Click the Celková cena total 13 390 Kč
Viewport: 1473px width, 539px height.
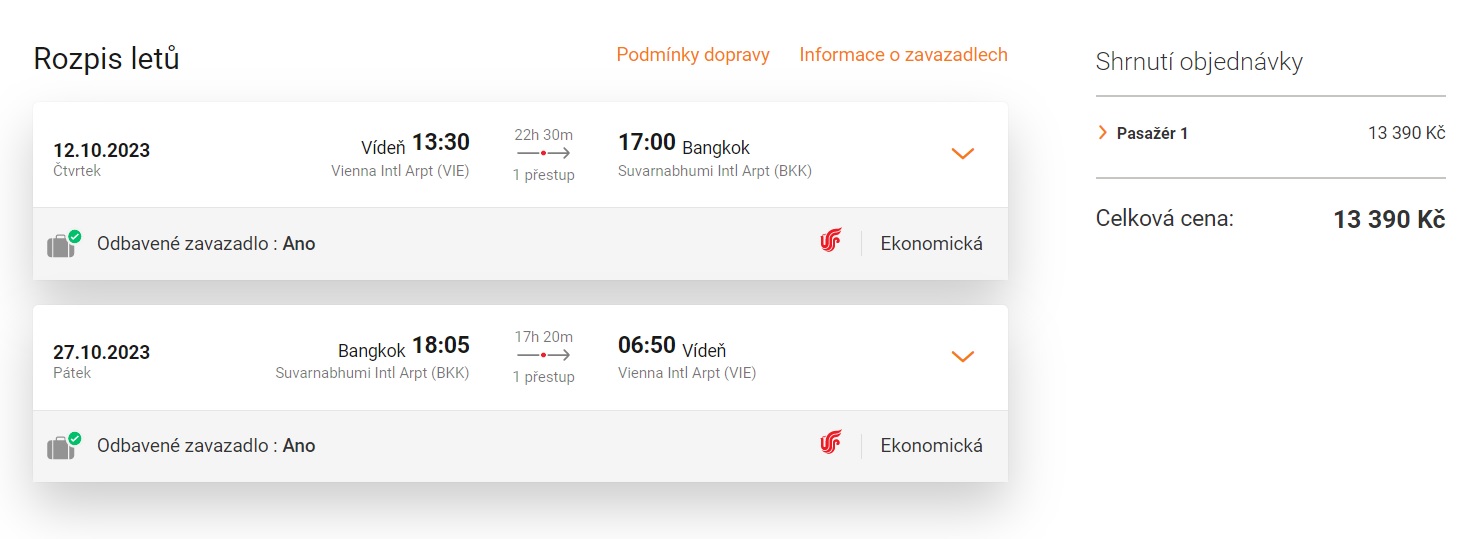[1388, 220]
